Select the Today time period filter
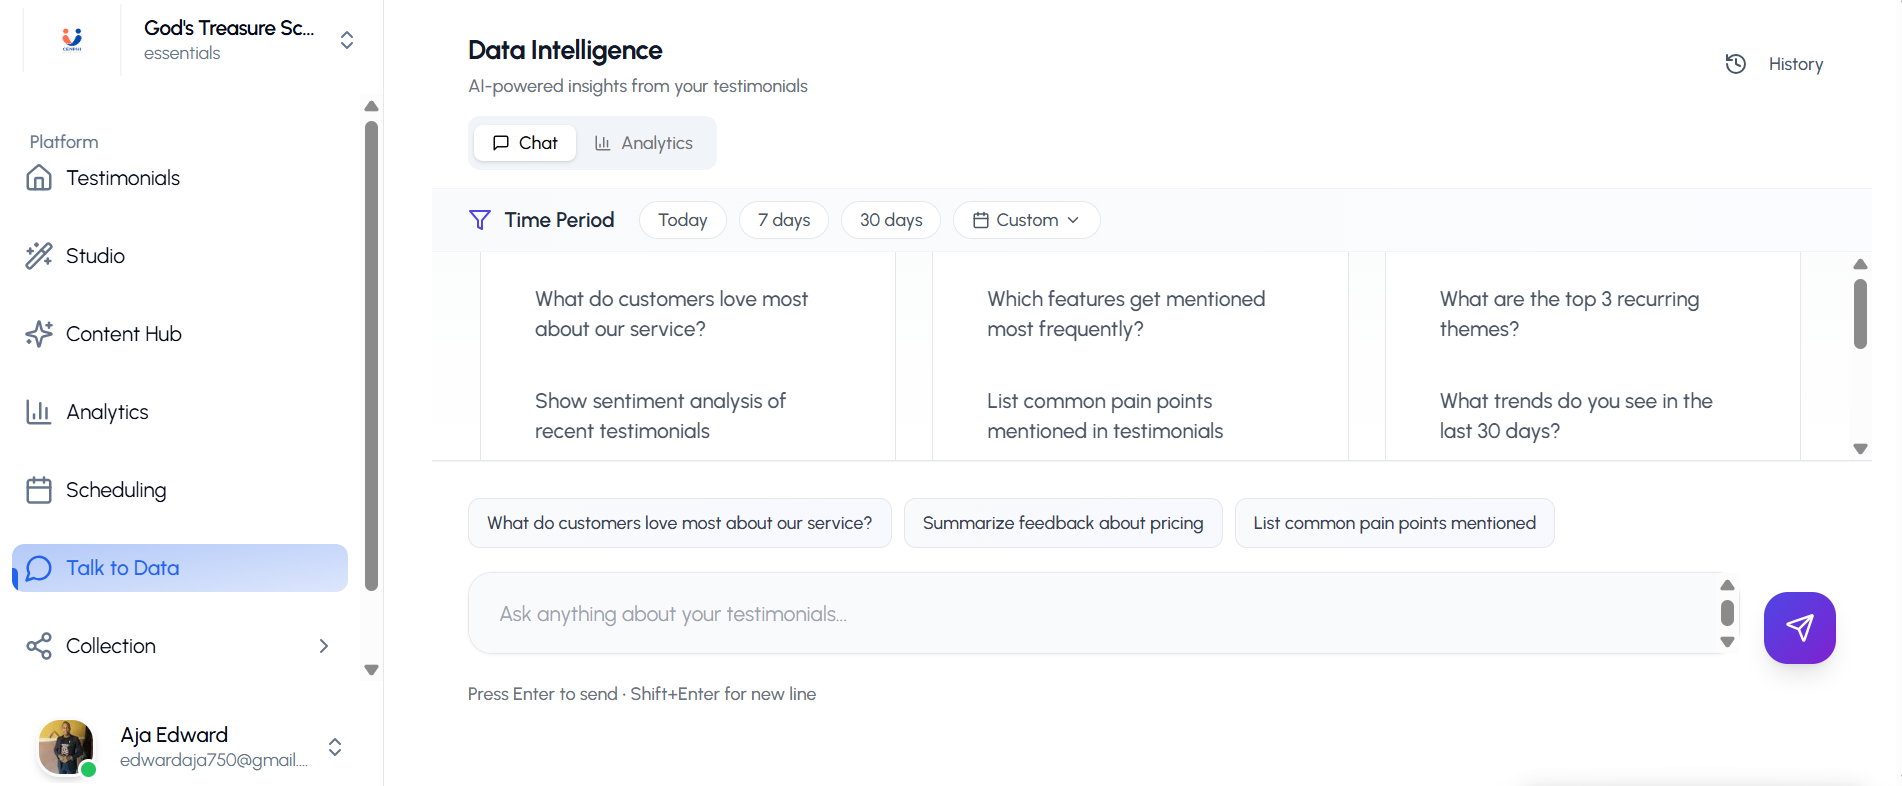Image resolution: width=1902 pixels, height=786 pixels. tap(682, 220)
